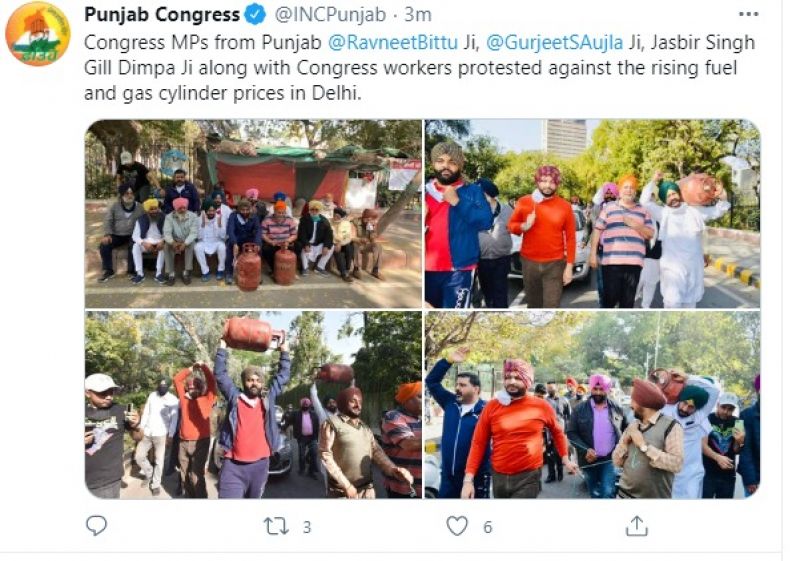Click the page's right edge scrollbar area
The height and width of the screenshot is (561, 800).
pos(790,280)
